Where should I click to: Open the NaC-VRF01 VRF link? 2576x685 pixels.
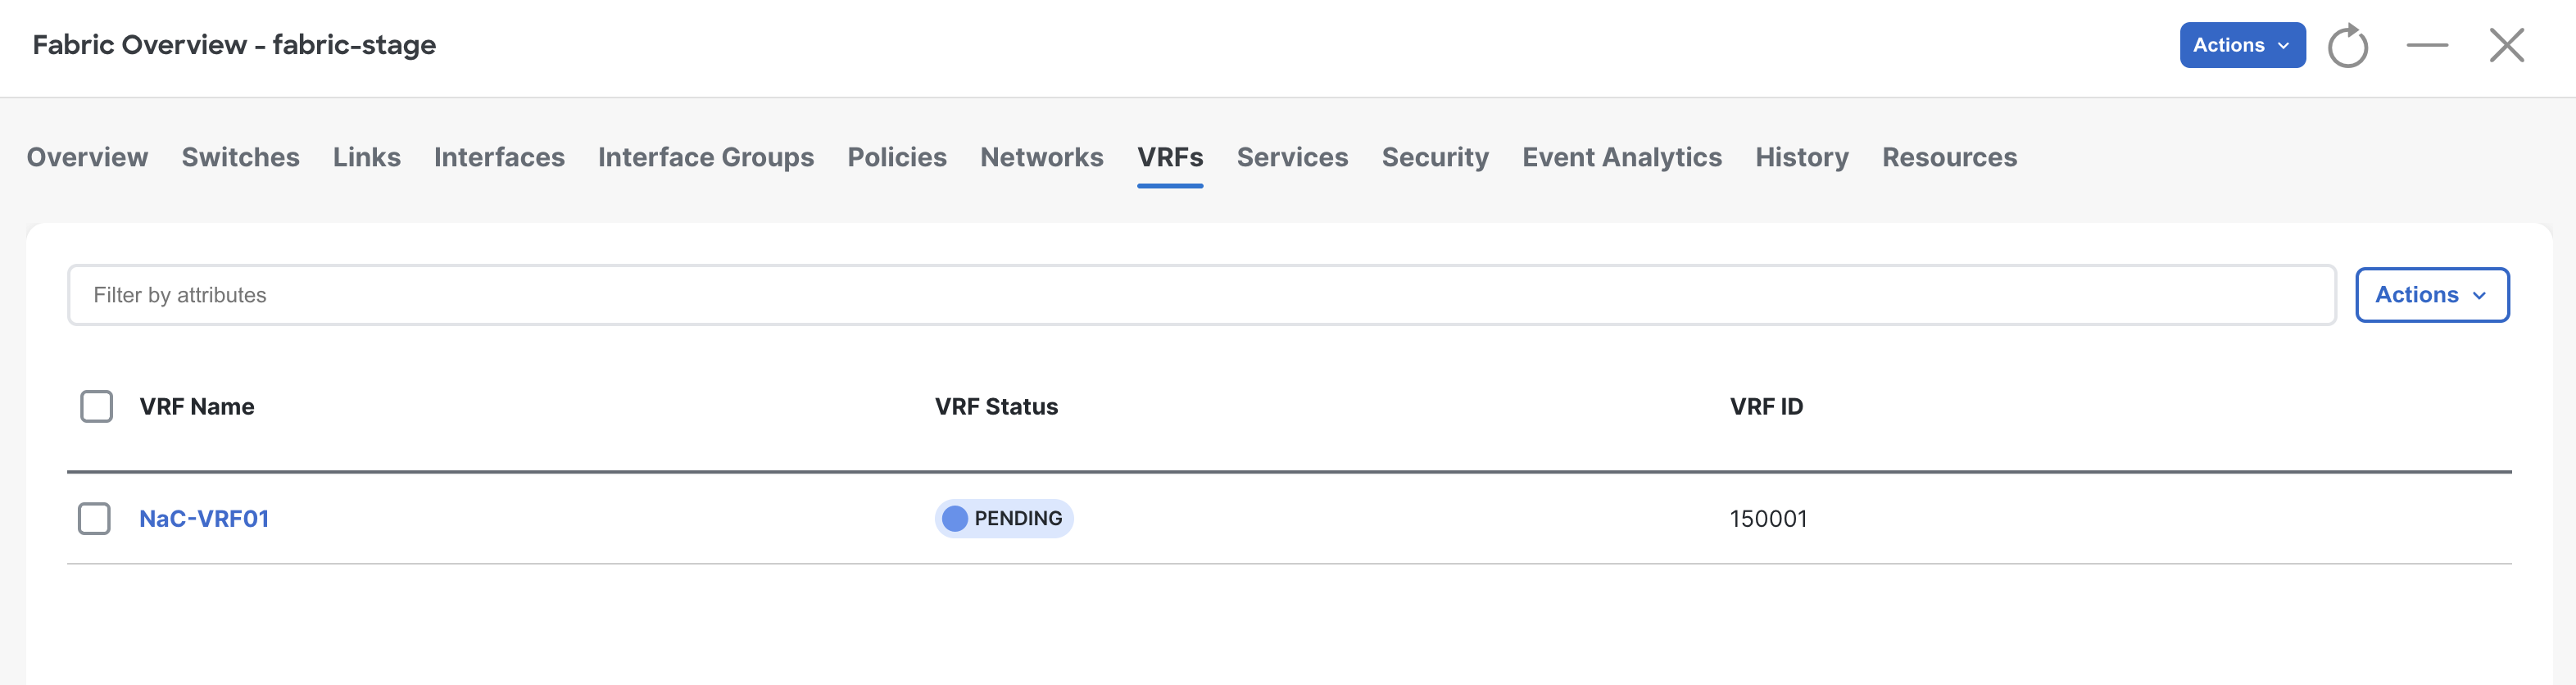pos(204,518)
